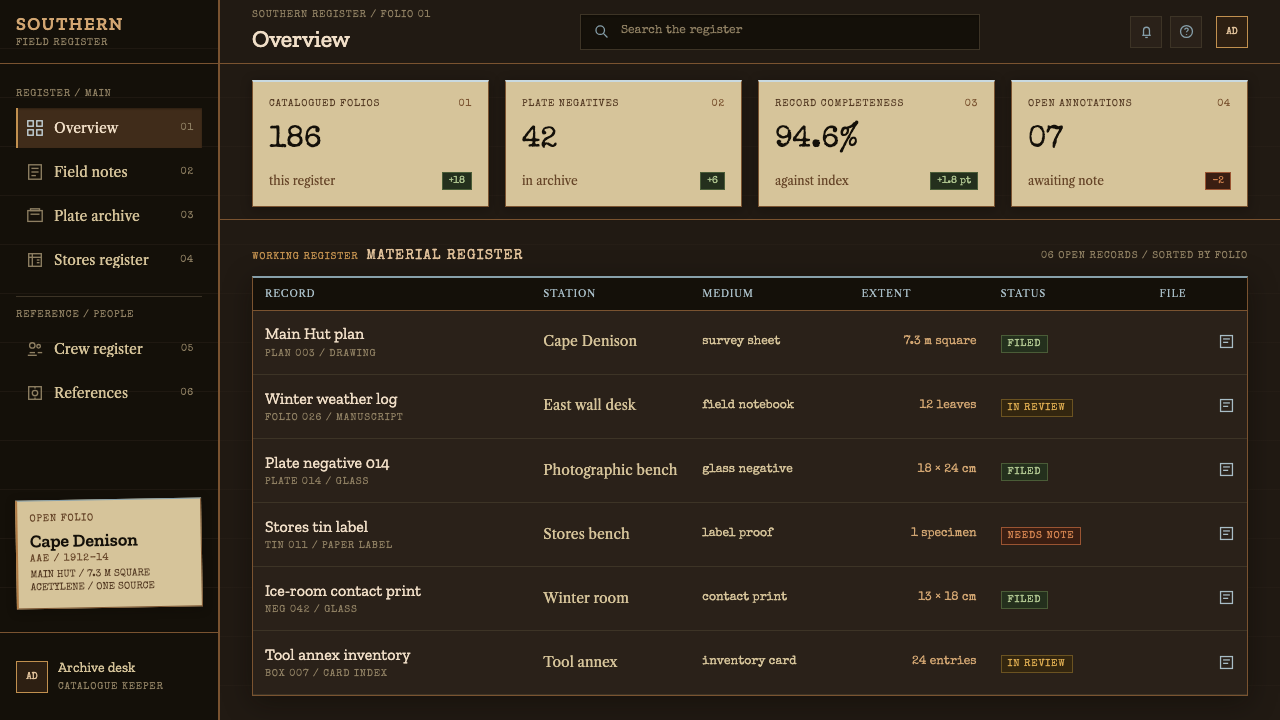Click the Stores register table icon
This screenshot has height=720, width=1280.
tap(35, 260)
